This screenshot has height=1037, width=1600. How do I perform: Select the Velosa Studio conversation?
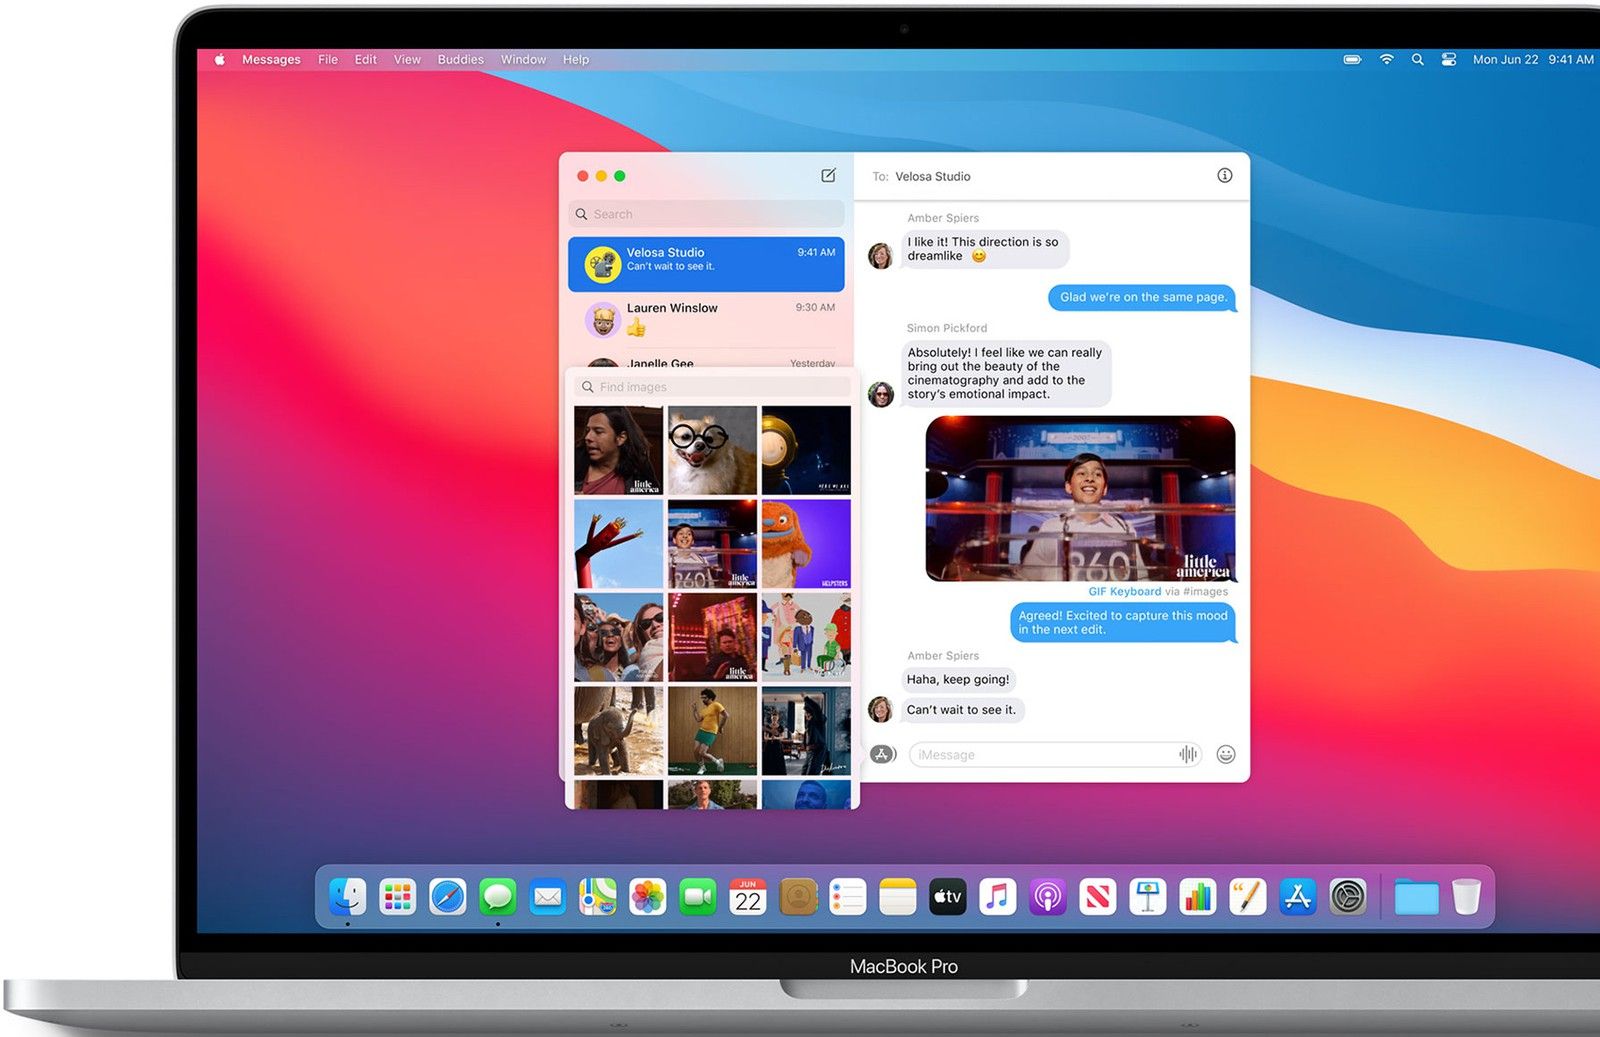coord(706,264)
